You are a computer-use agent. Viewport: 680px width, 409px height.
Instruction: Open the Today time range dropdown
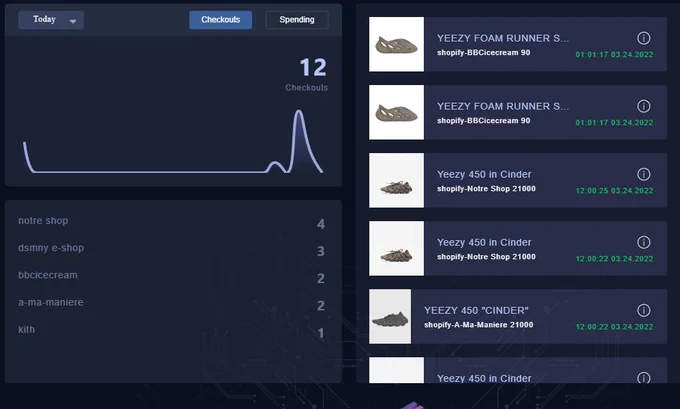(x=51, y=20)
